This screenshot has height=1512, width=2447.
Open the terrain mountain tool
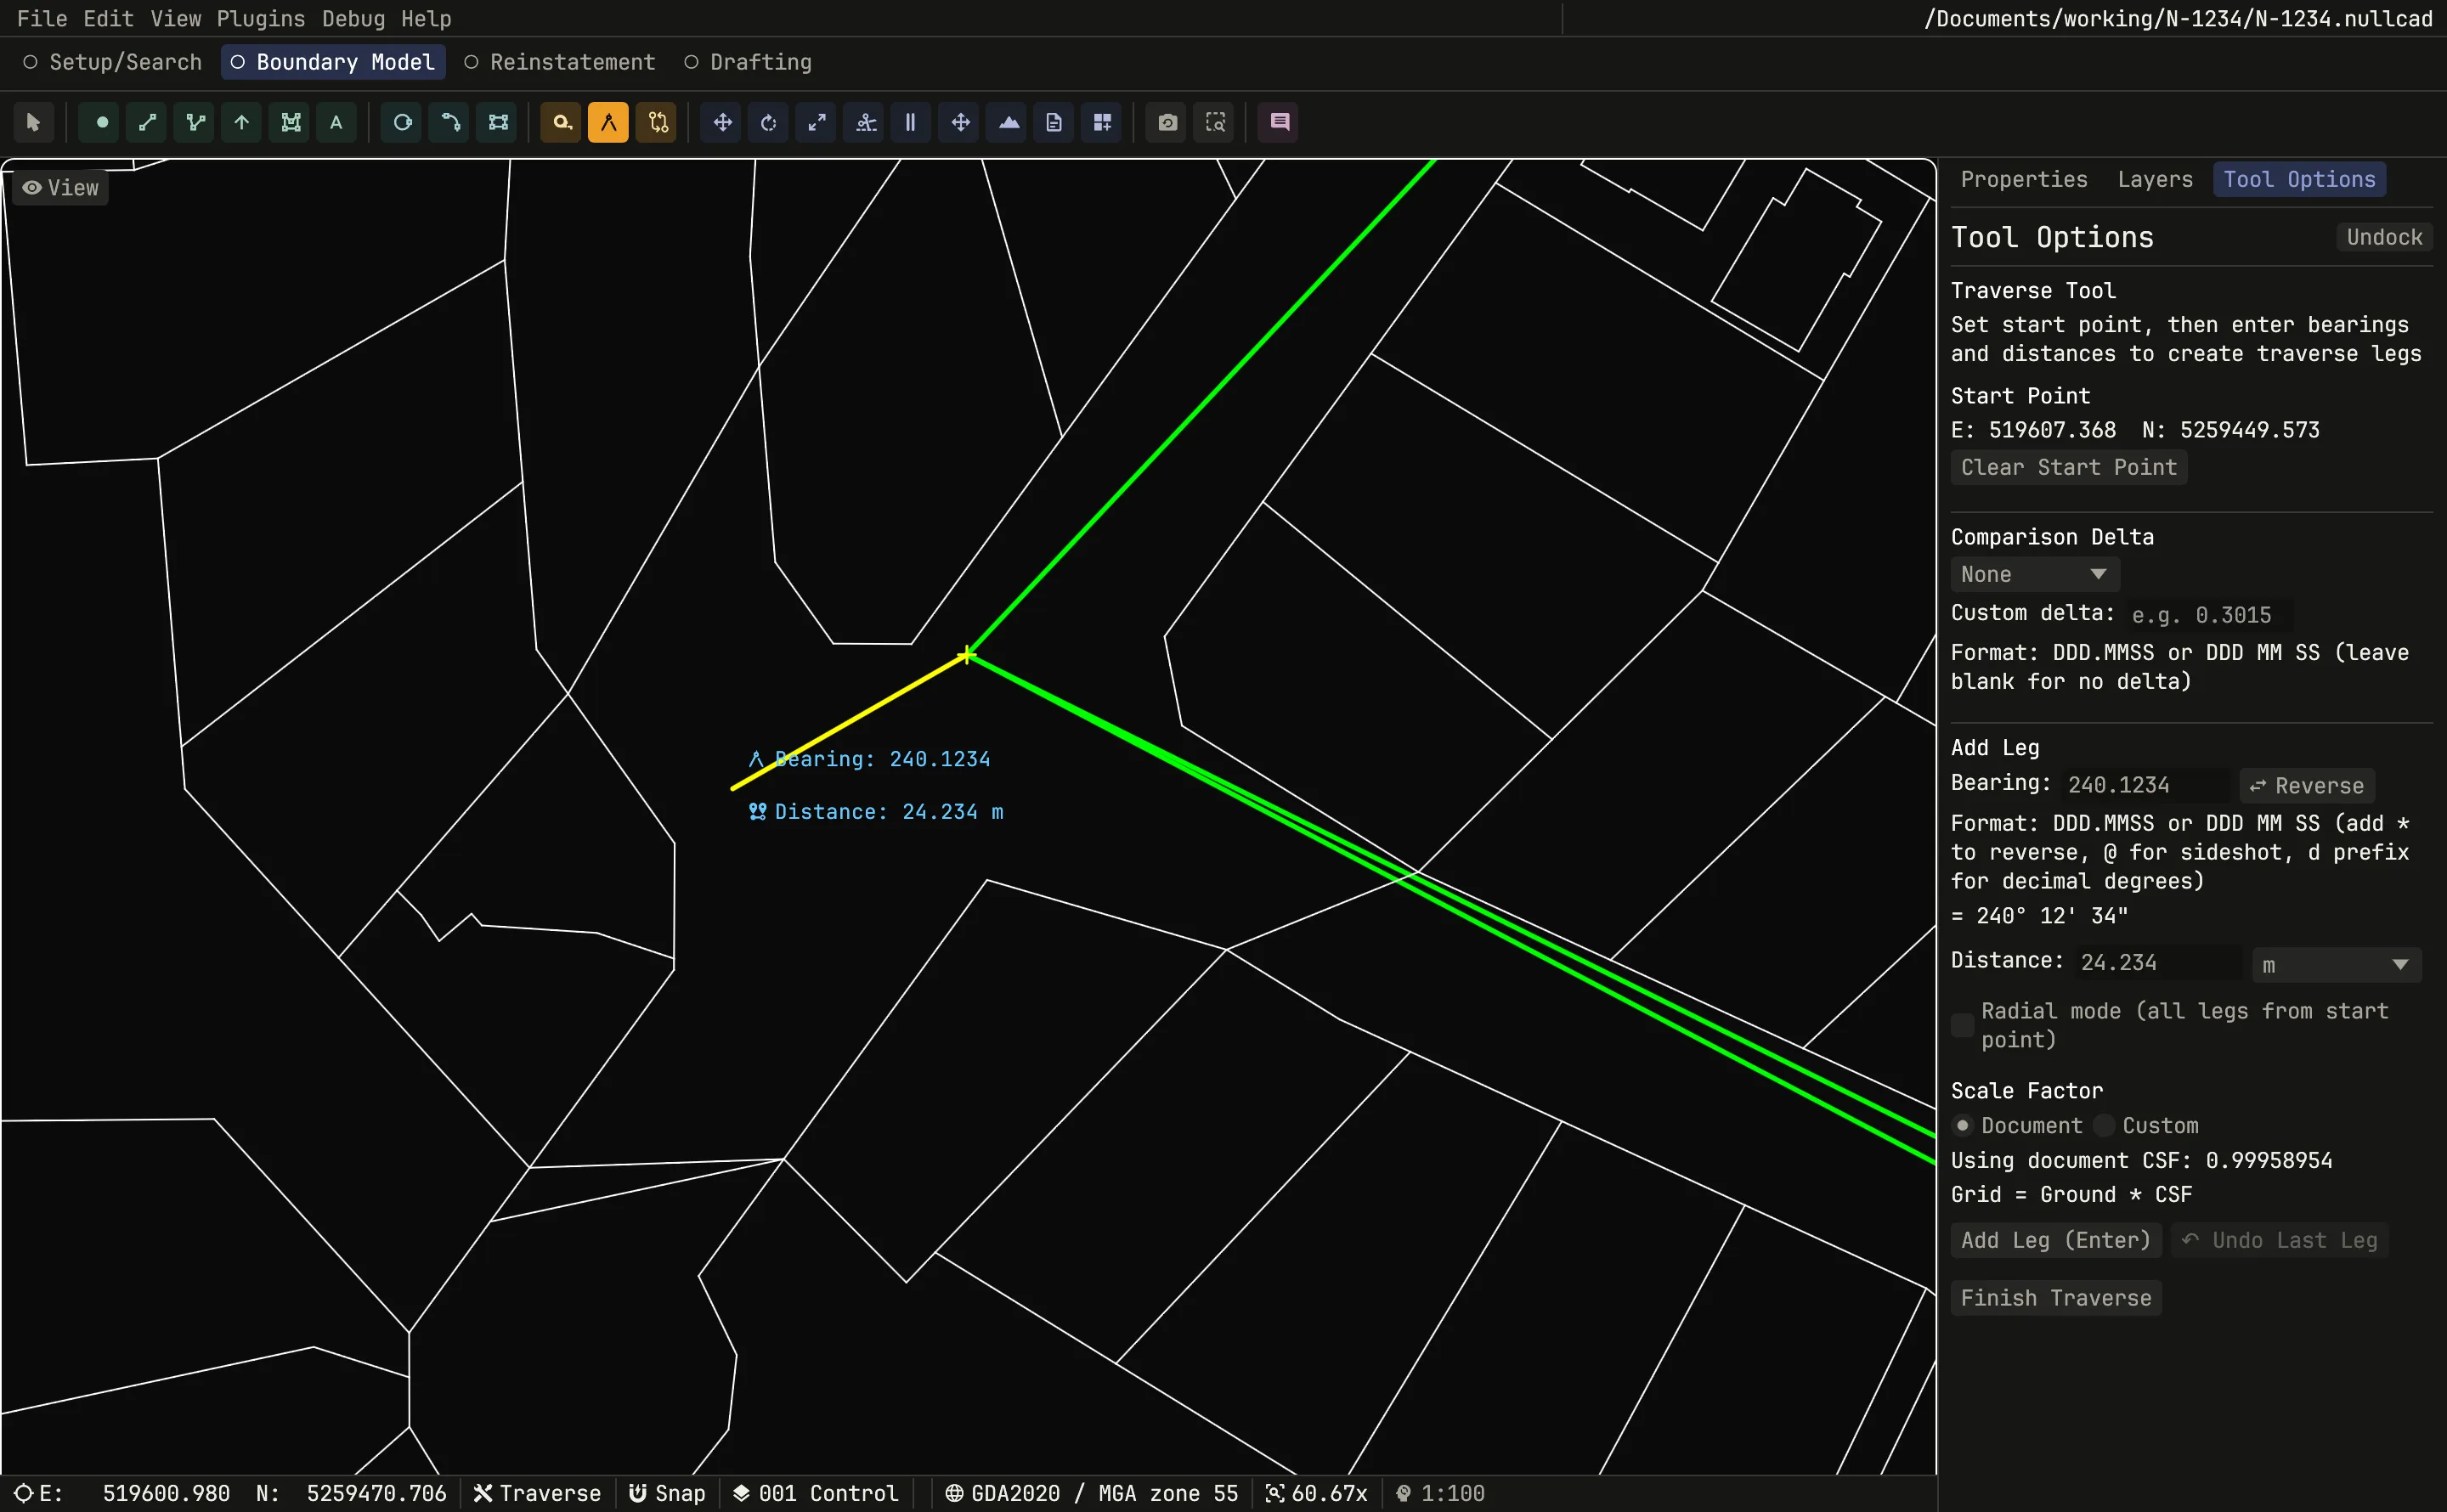(x=1008, y=122)
